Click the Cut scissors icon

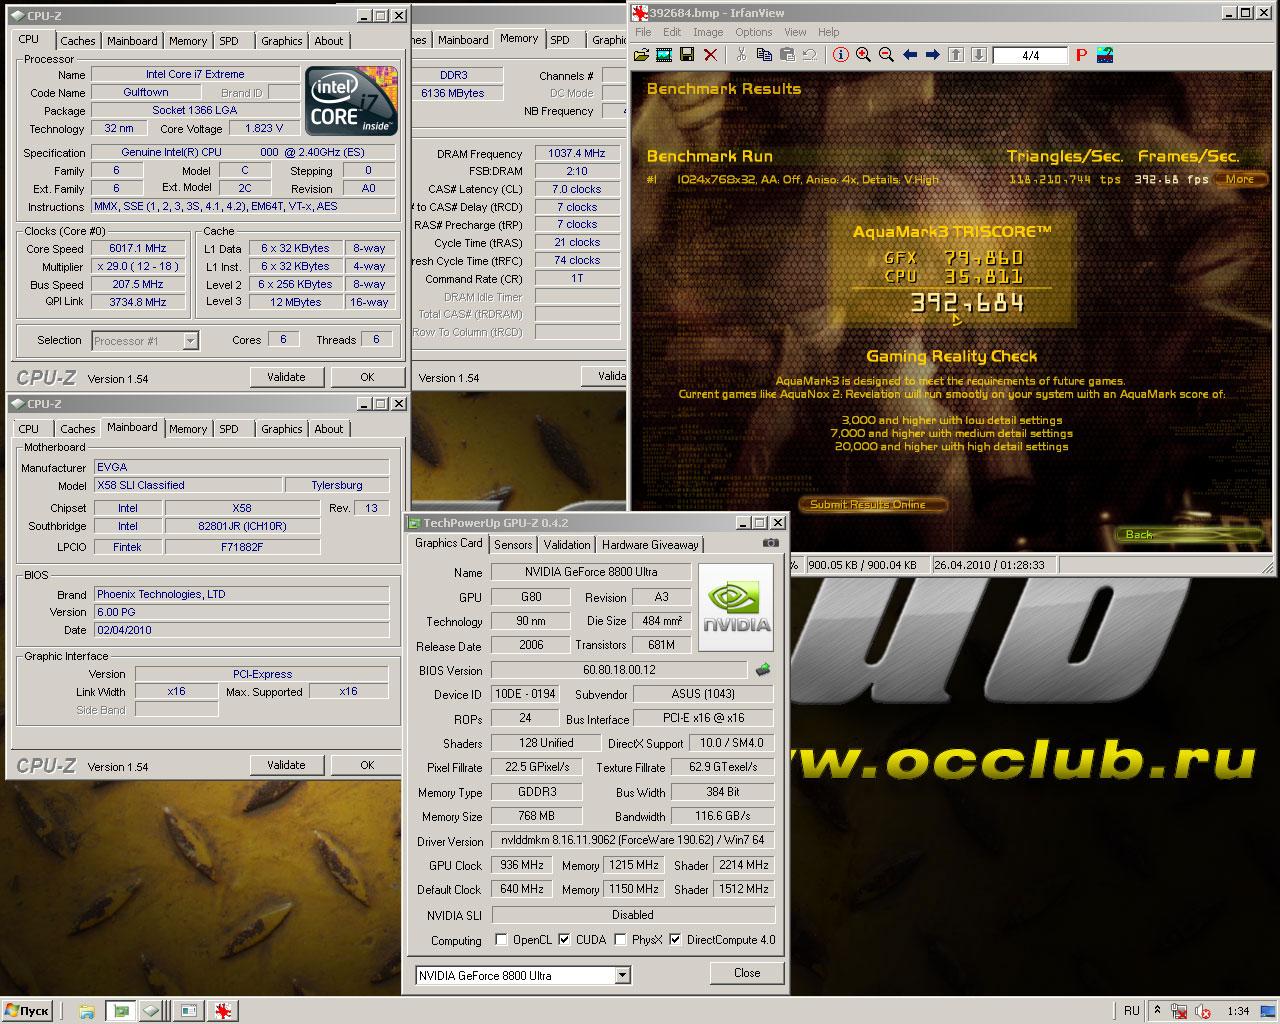[x=741, y=55]
